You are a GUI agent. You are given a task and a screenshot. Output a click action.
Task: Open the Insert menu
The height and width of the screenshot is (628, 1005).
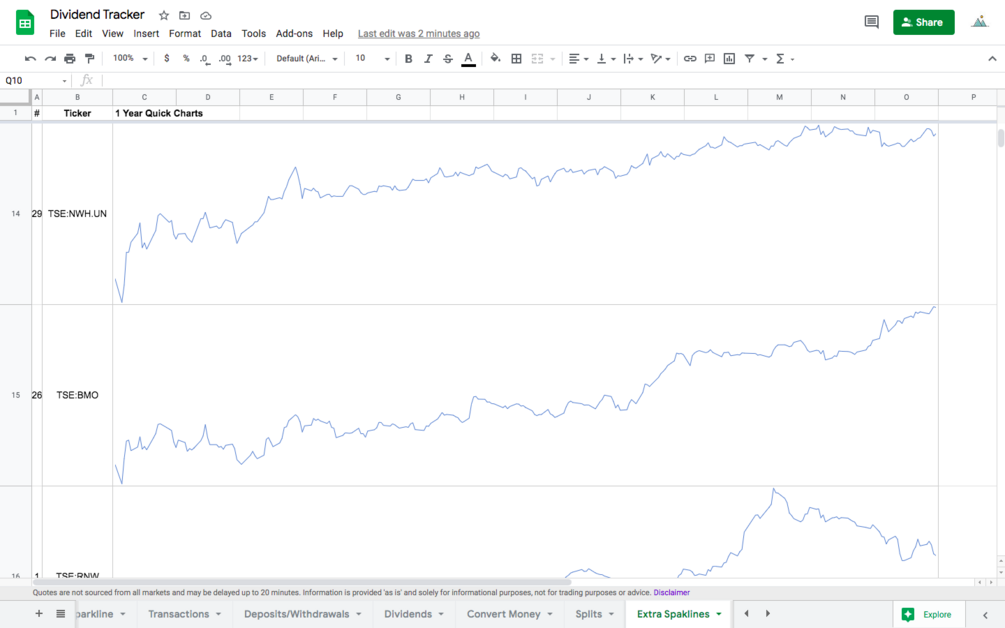click(146, 33)
